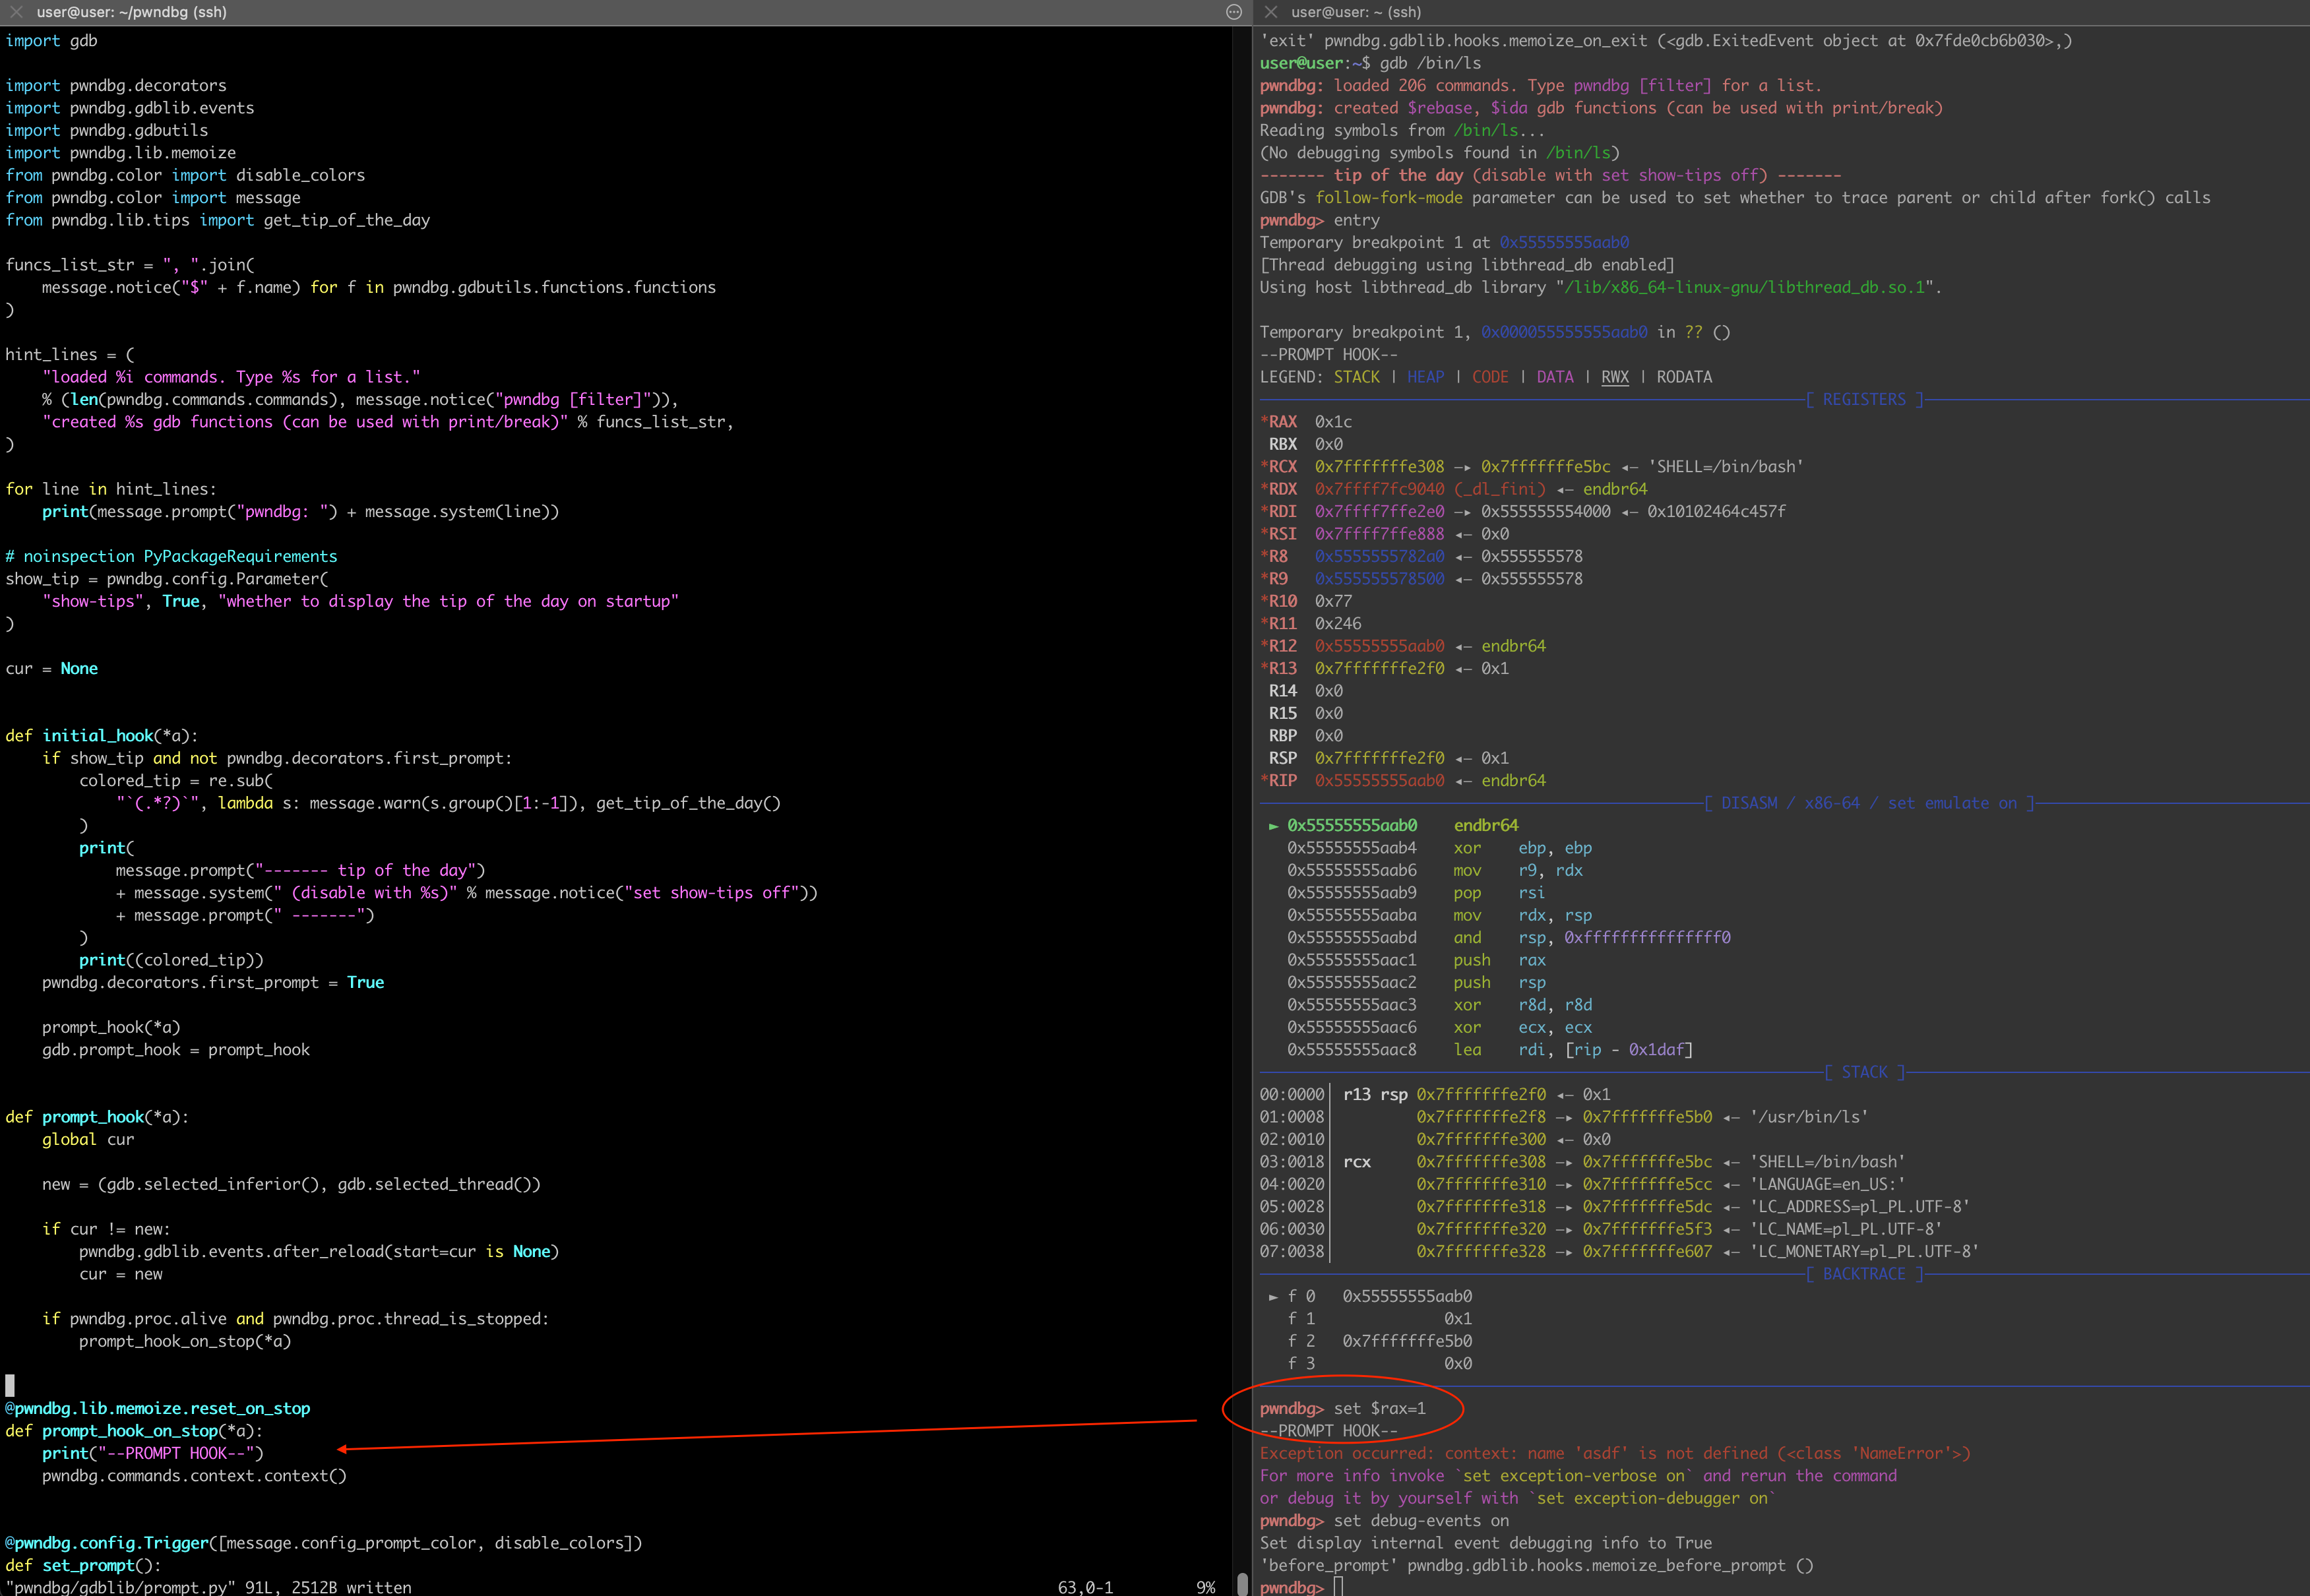
Task: Click the 9% position indicator in vim statusline
Action: (1206, 1587)
